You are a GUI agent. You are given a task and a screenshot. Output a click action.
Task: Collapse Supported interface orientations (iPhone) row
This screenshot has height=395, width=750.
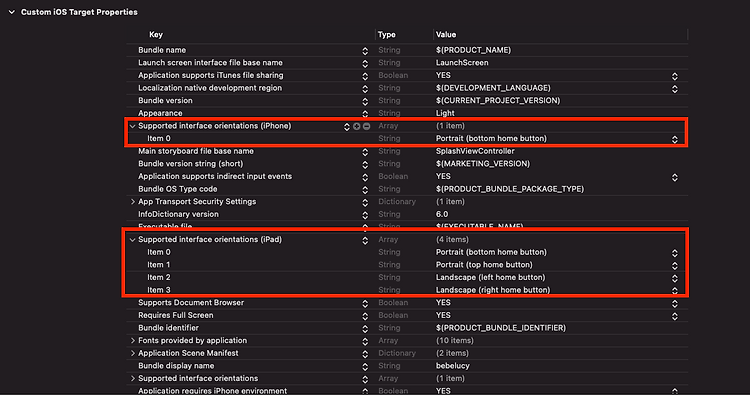(x=132, y=126)
